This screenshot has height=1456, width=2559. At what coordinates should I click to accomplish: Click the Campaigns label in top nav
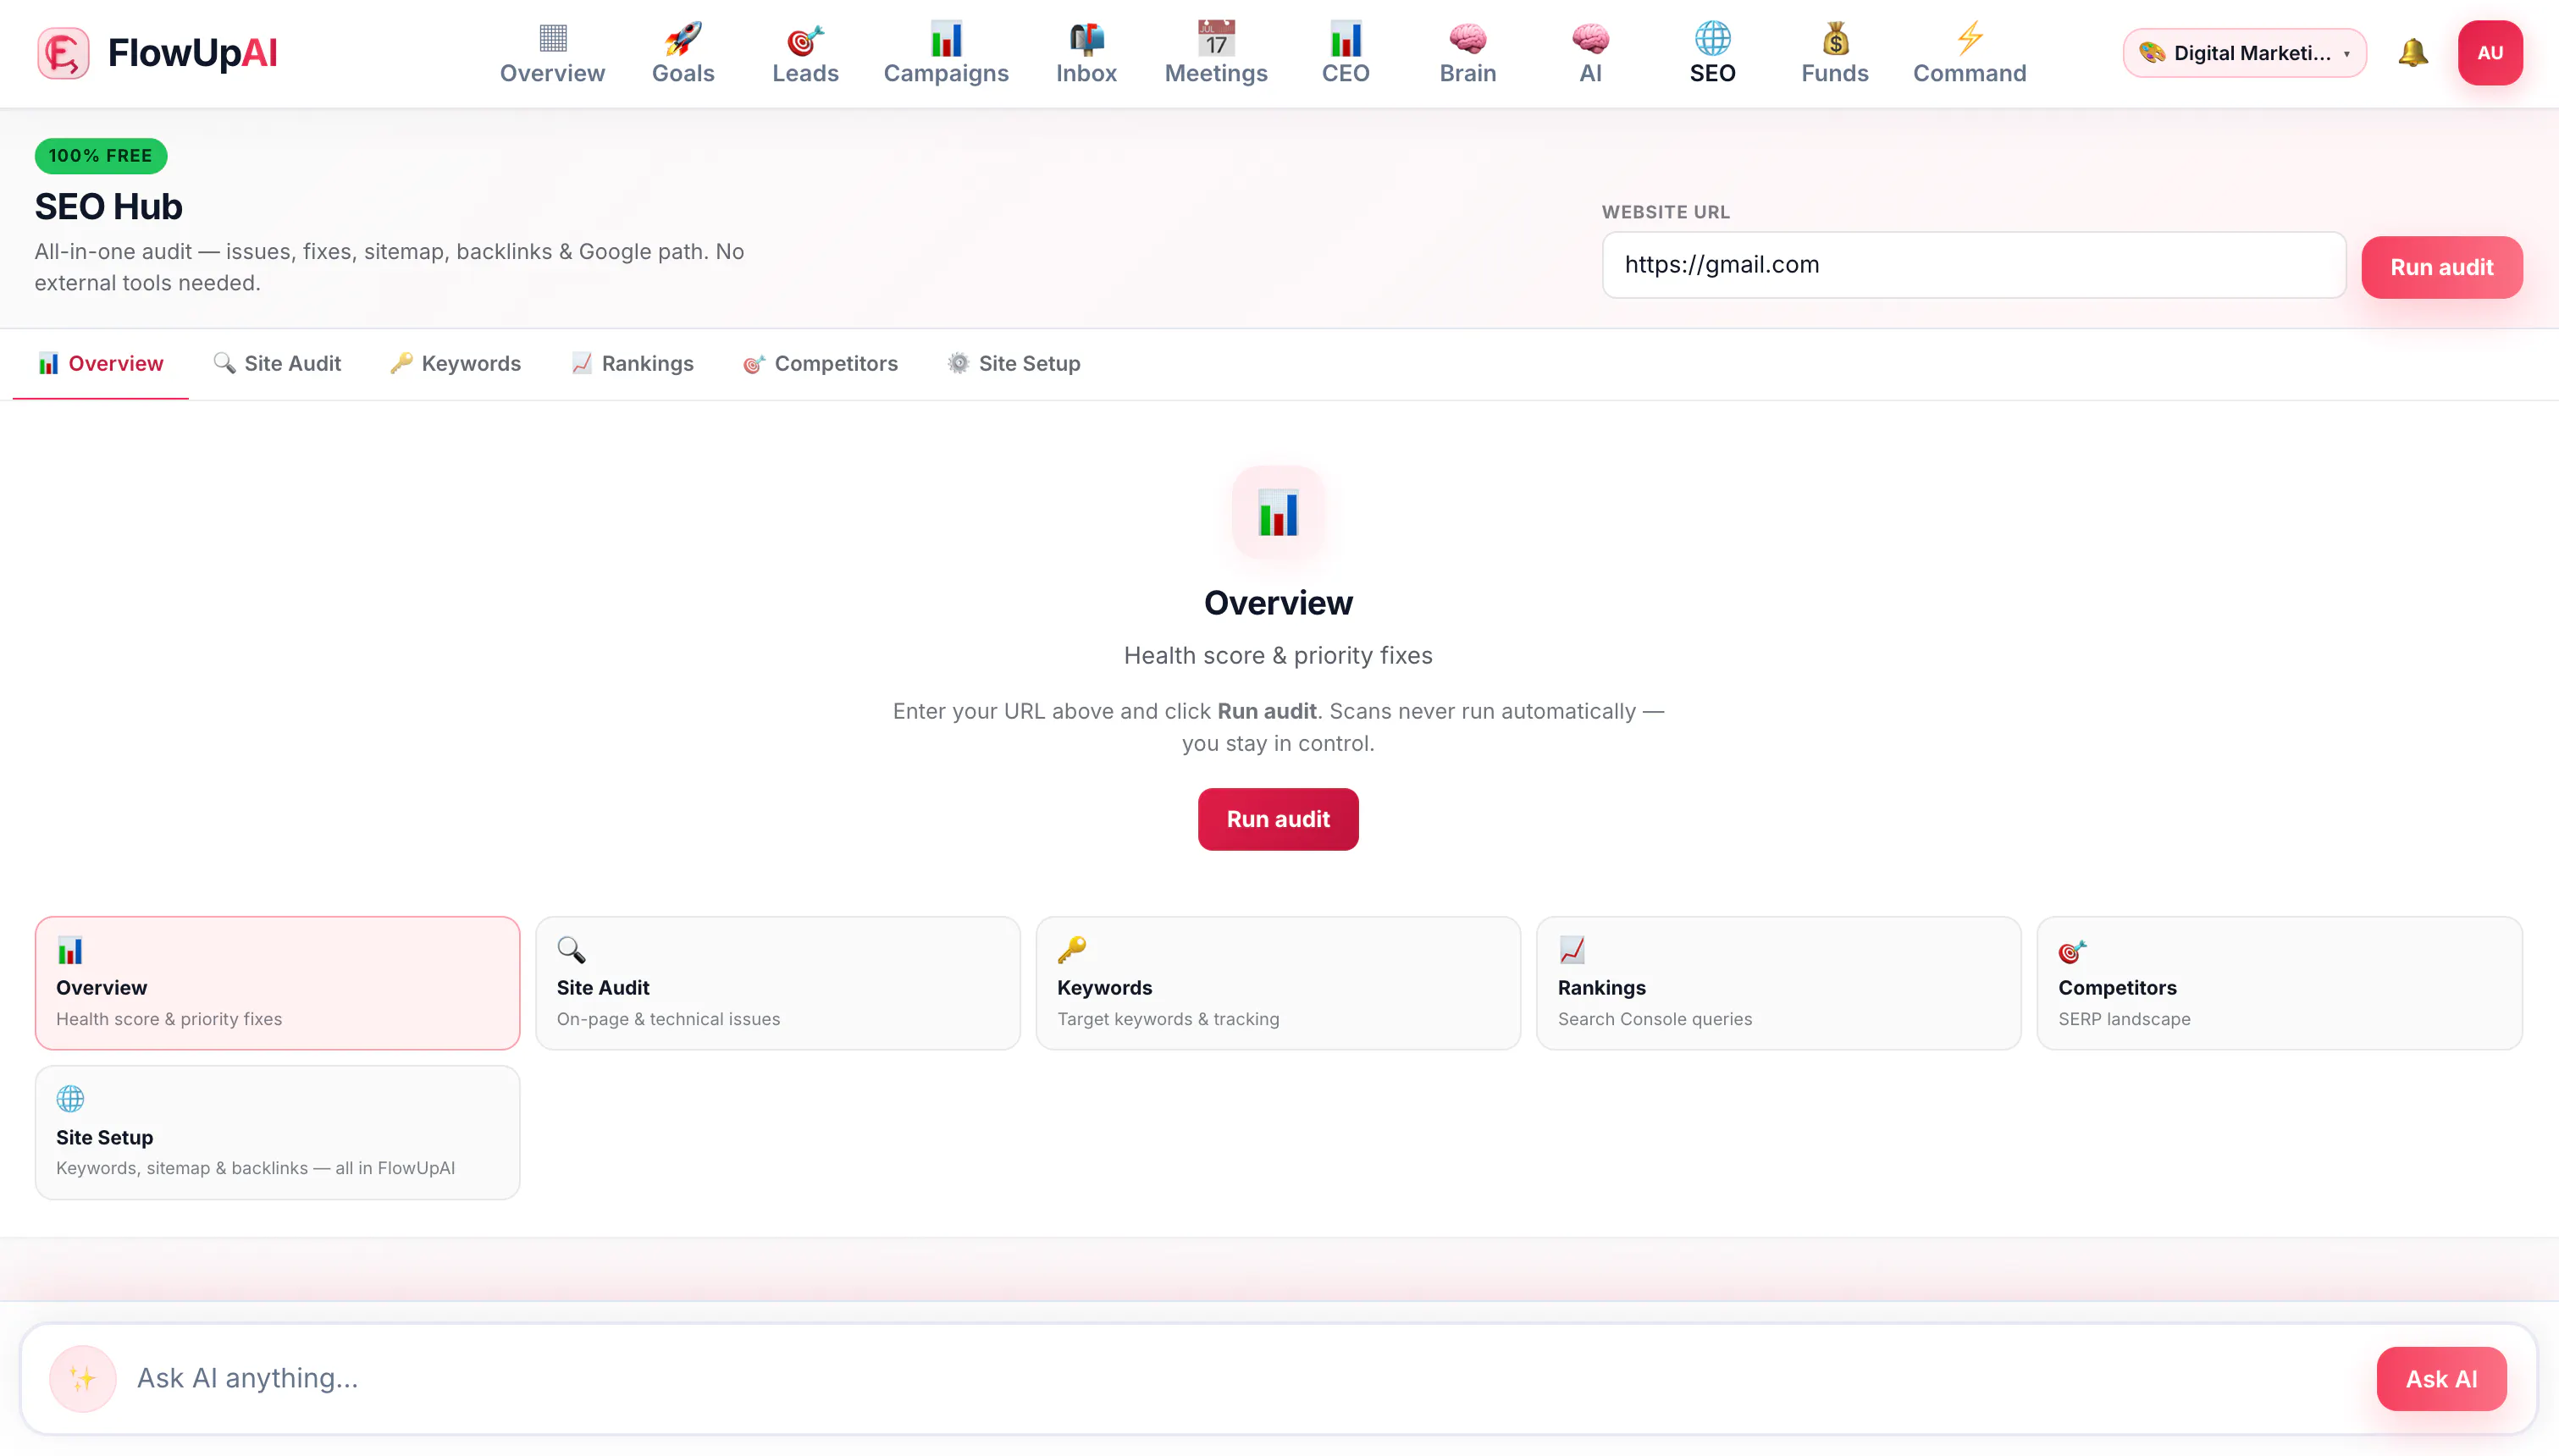coord(946,73)
